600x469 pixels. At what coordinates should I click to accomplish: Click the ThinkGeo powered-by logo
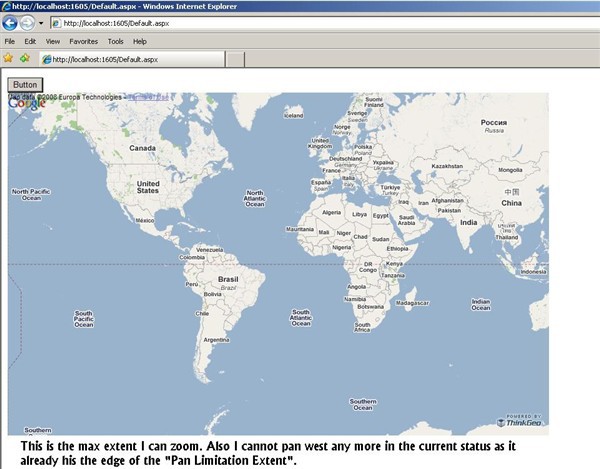520,420
